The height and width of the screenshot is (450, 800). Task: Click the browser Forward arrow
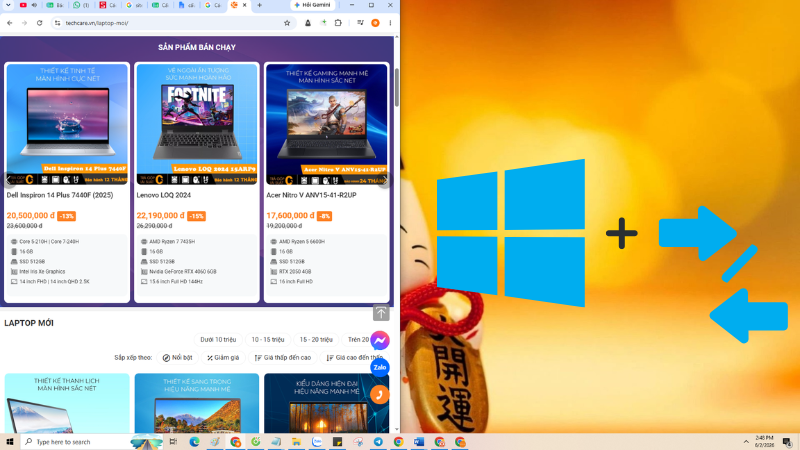pyautogui.click(x=24, y=23)
